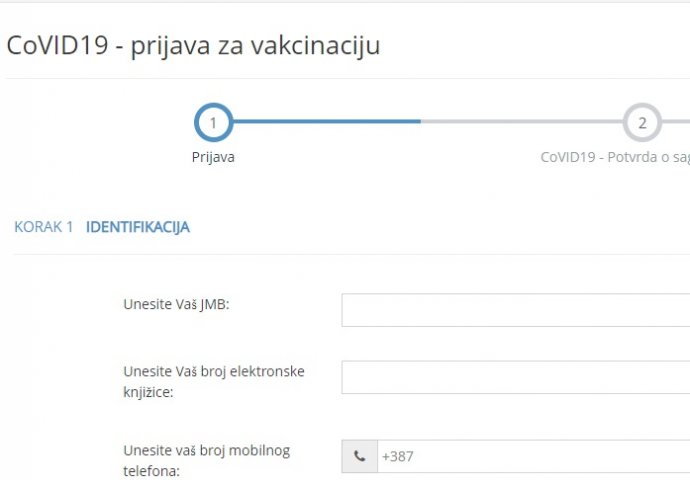Click the KORAK 1 text

(44, 227)
